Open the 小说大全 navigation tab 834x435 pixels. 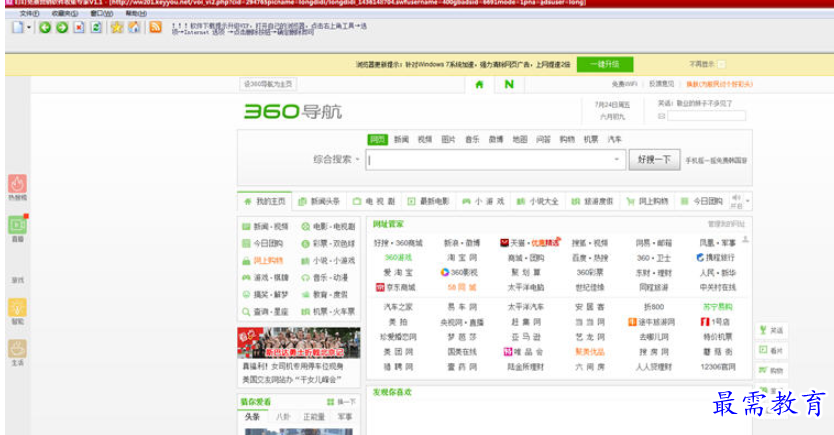tap(538, 202)
